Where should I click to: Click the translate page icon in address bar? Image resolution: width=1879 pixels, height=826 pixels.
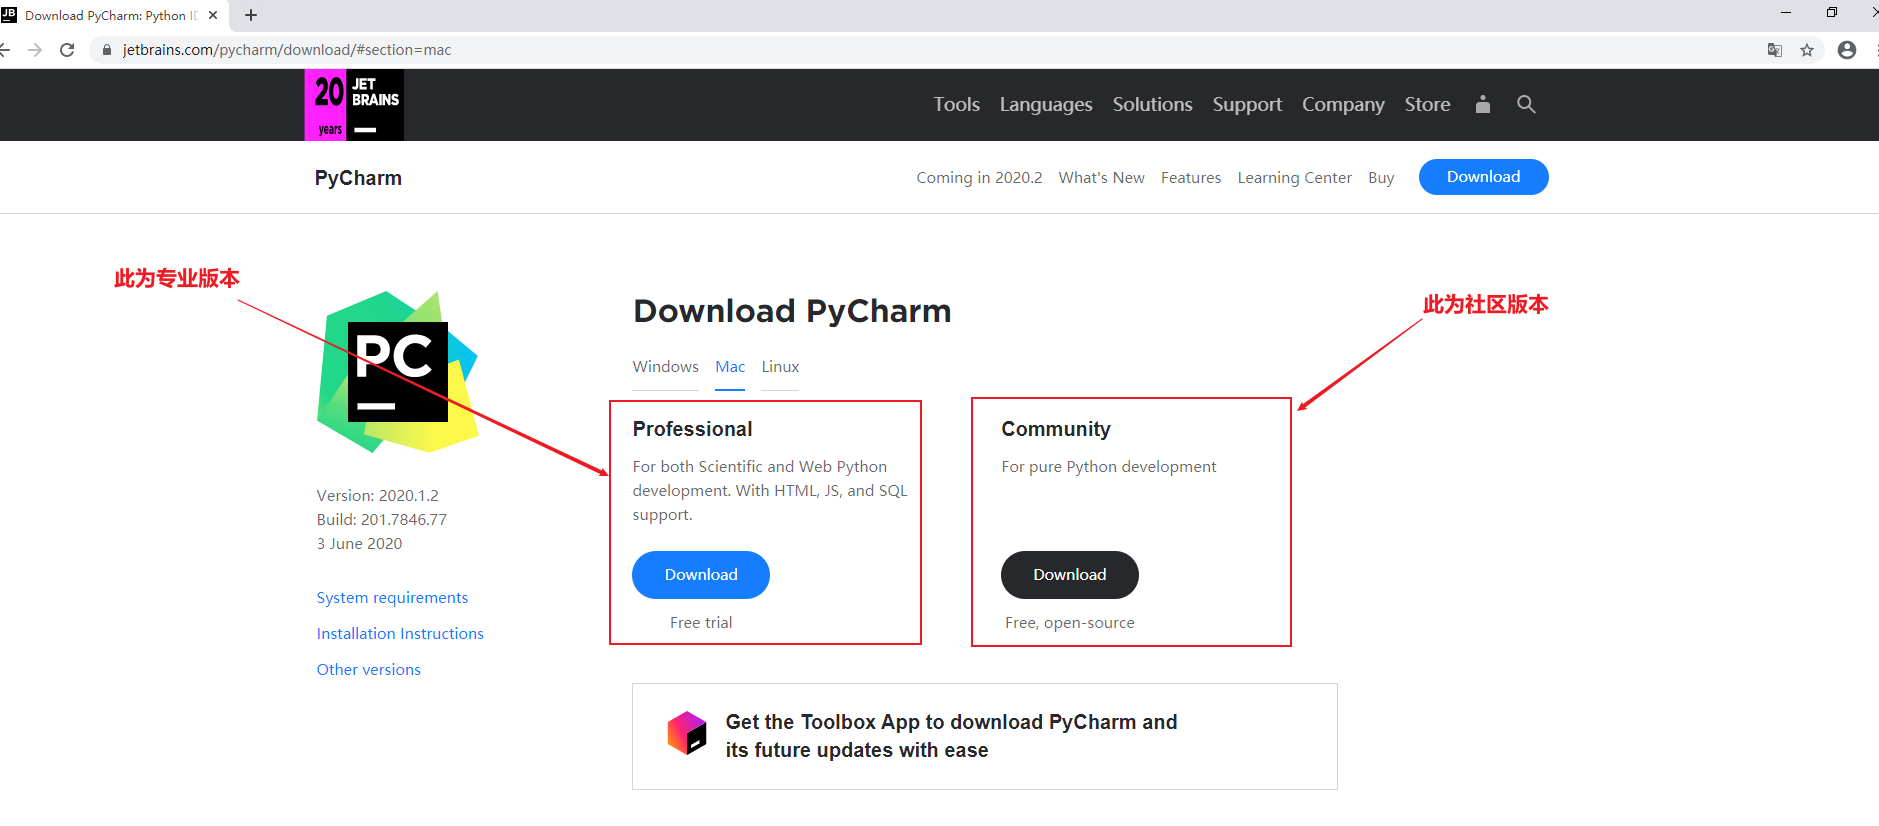click(1775, 50)
